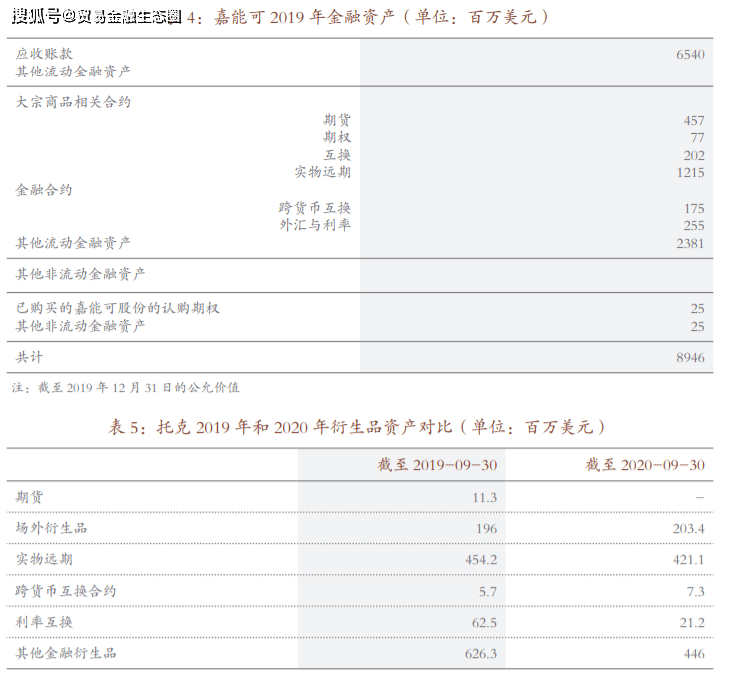730x675 pixels.
Task: Click the 25 in the 认购期权 row
Action: (x=697, y=309)
